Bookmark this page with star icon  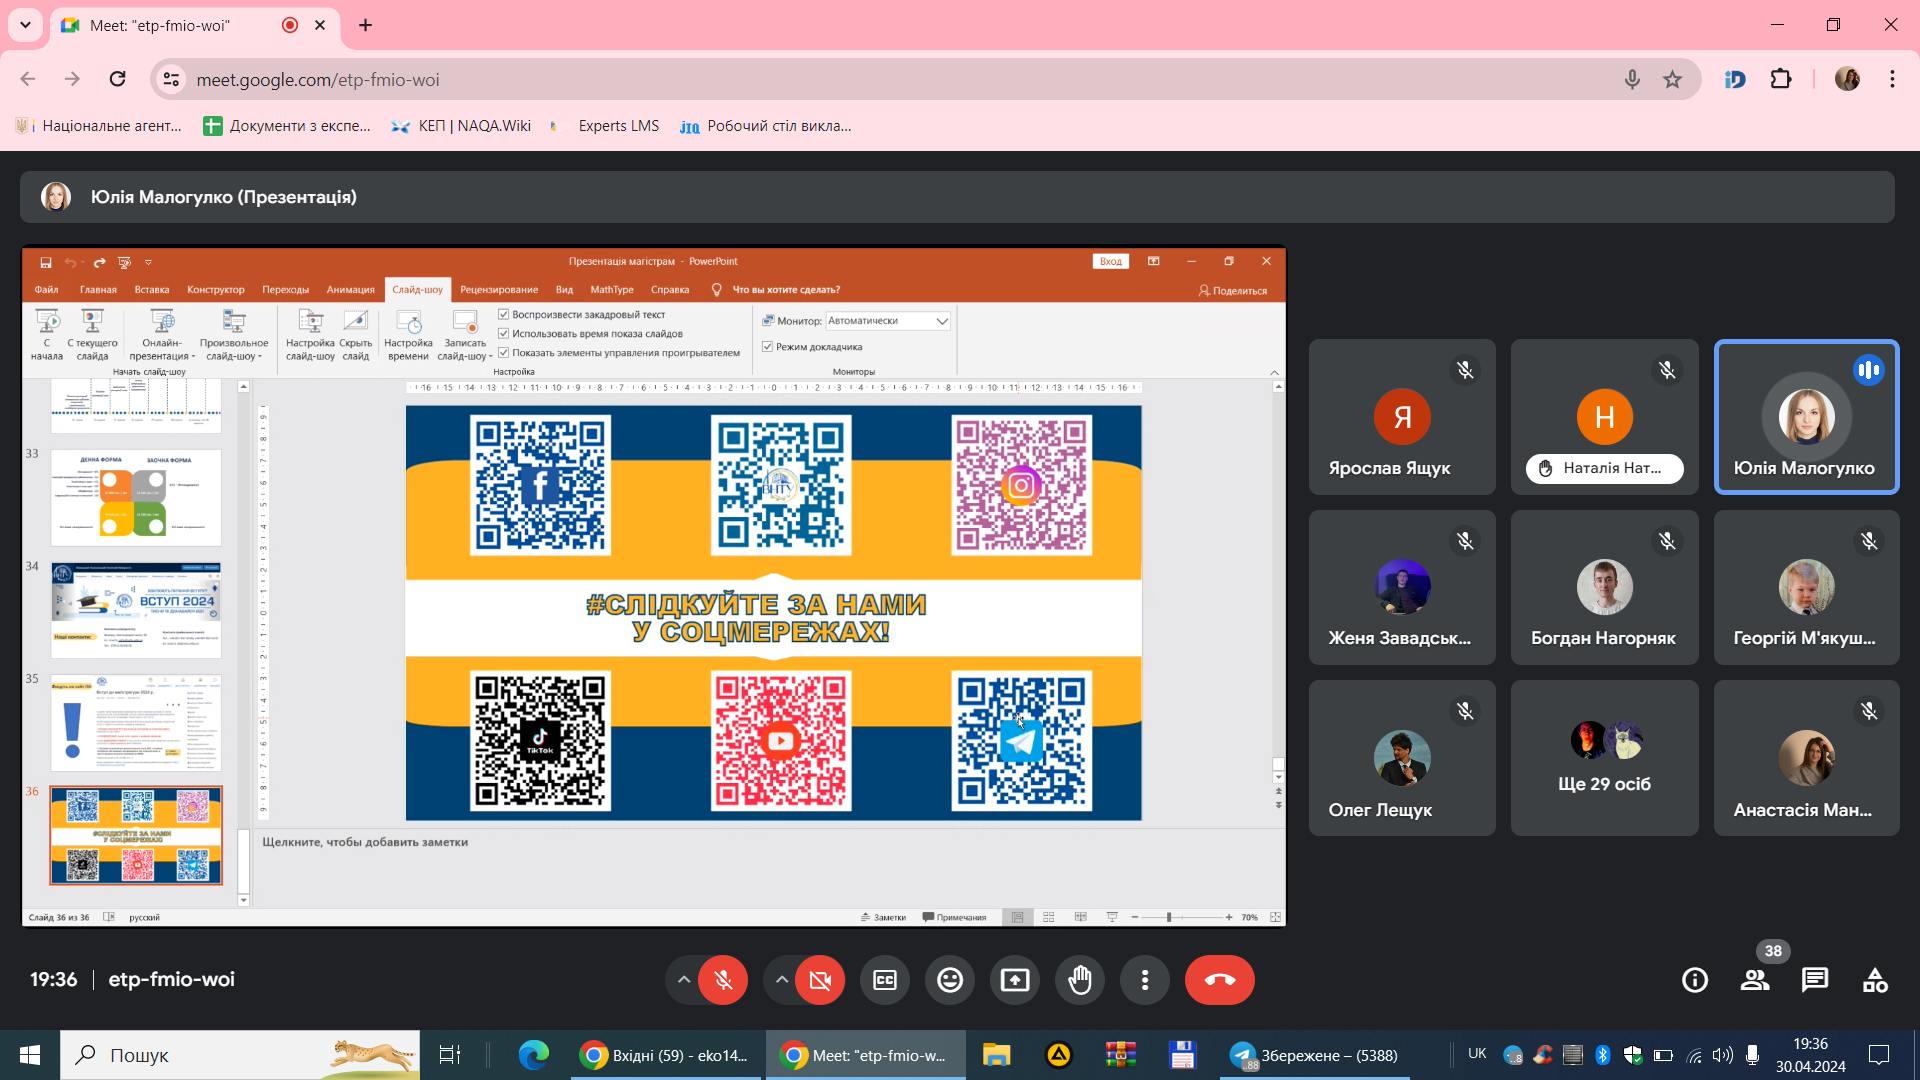tap(1672, 79)
